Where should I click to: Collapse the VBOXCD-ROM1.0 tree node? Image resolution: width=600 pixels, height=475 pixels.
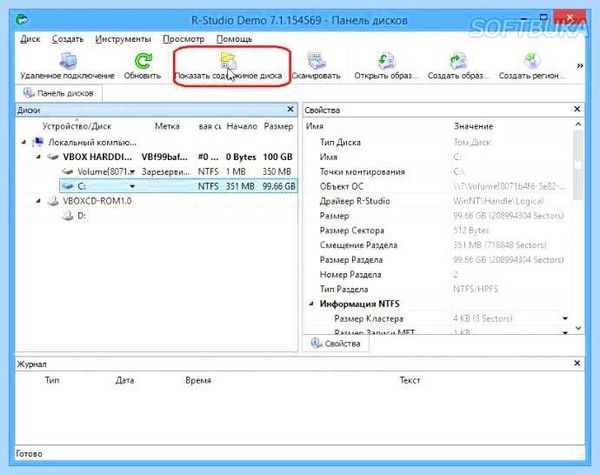point(38,201)
